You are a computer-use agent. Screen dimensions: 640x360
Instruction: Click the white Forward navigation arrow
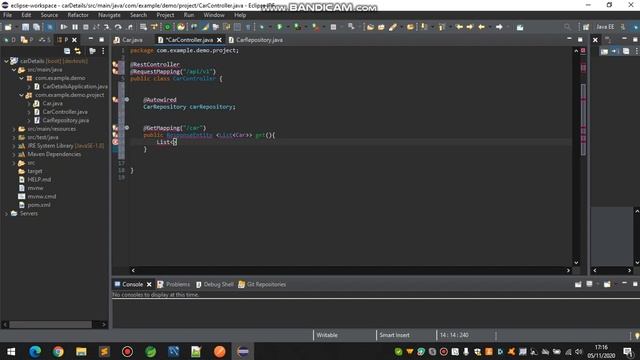(499, 27)
